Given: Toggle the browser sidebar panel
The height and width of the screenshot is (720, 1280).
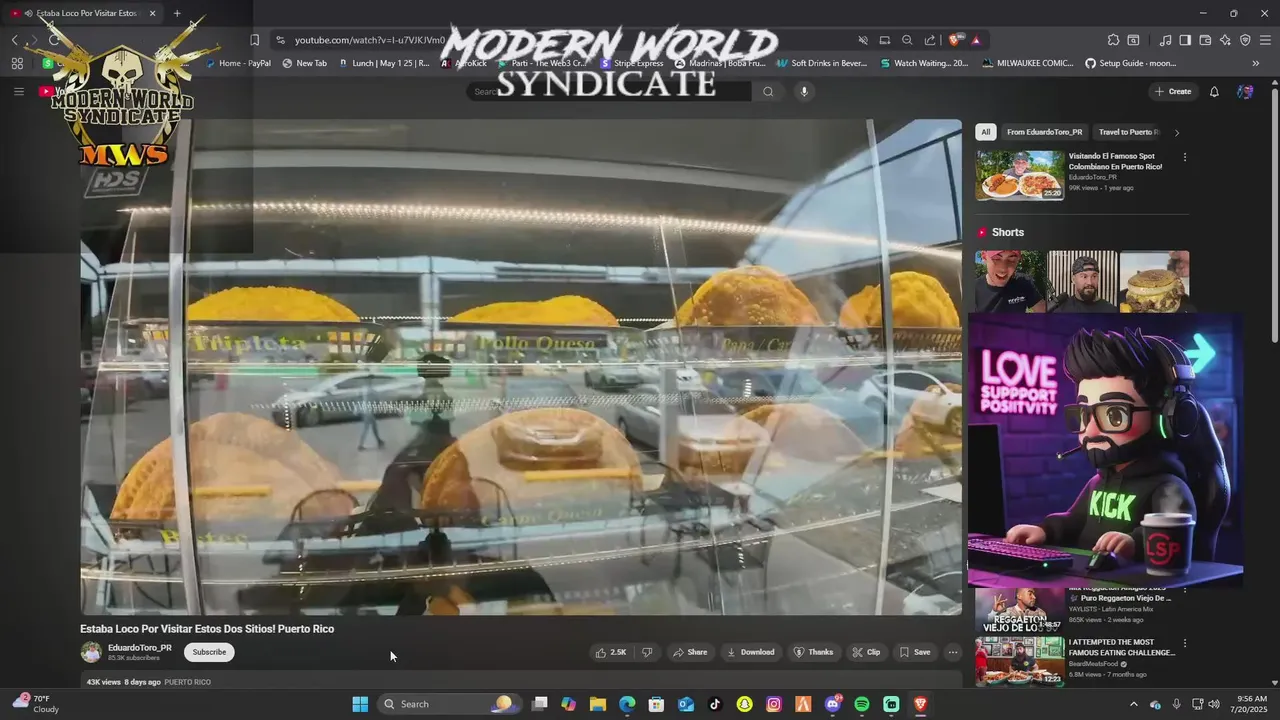Looking at the screenshot, I should (1185, 40).
